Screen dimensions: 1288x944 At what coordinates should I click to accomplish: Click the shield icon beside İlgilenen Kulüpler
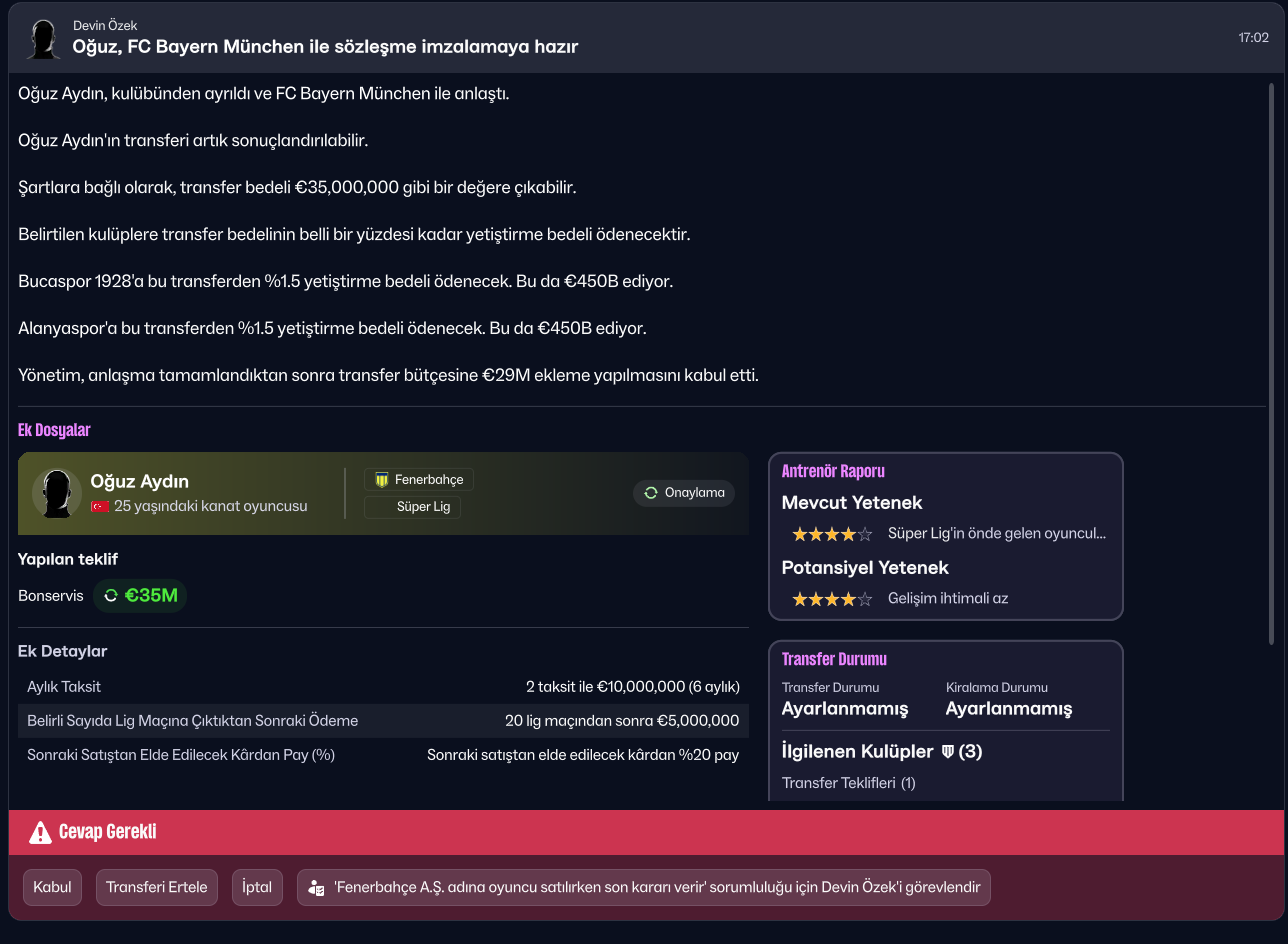point(948,751)
